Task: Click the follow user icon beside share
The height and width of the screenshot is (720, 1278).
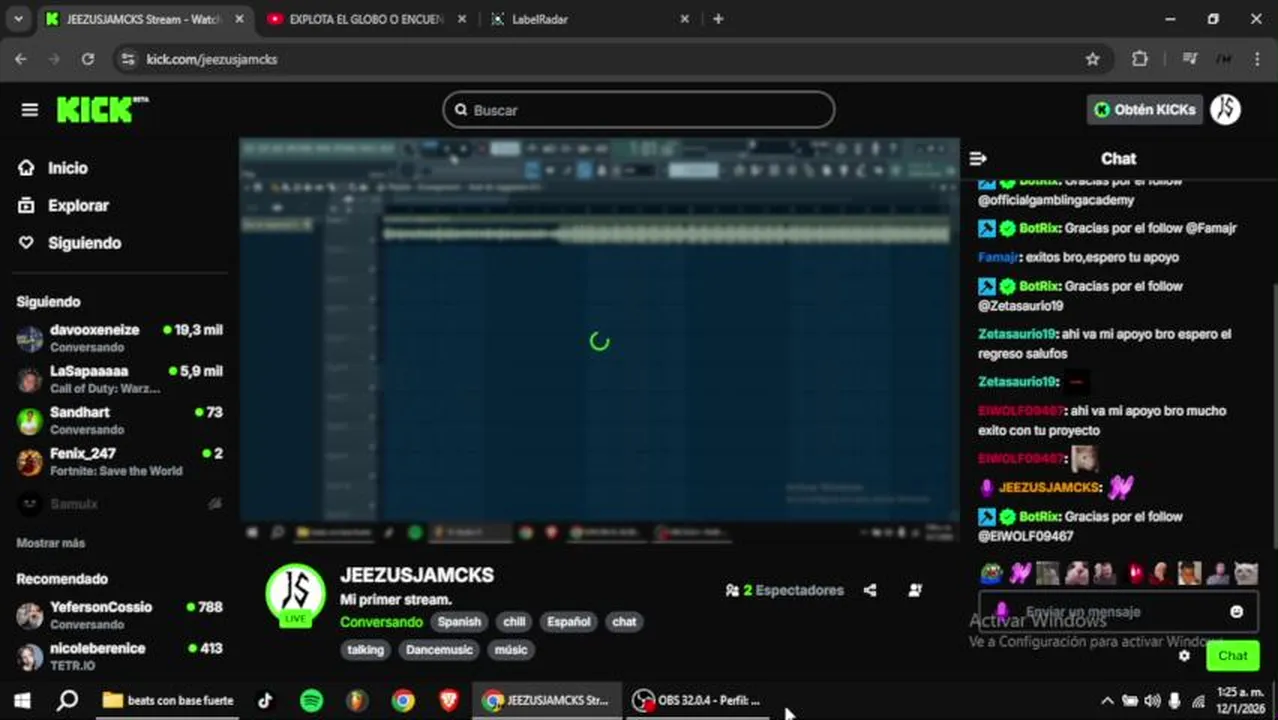Action: click(915, 590)
